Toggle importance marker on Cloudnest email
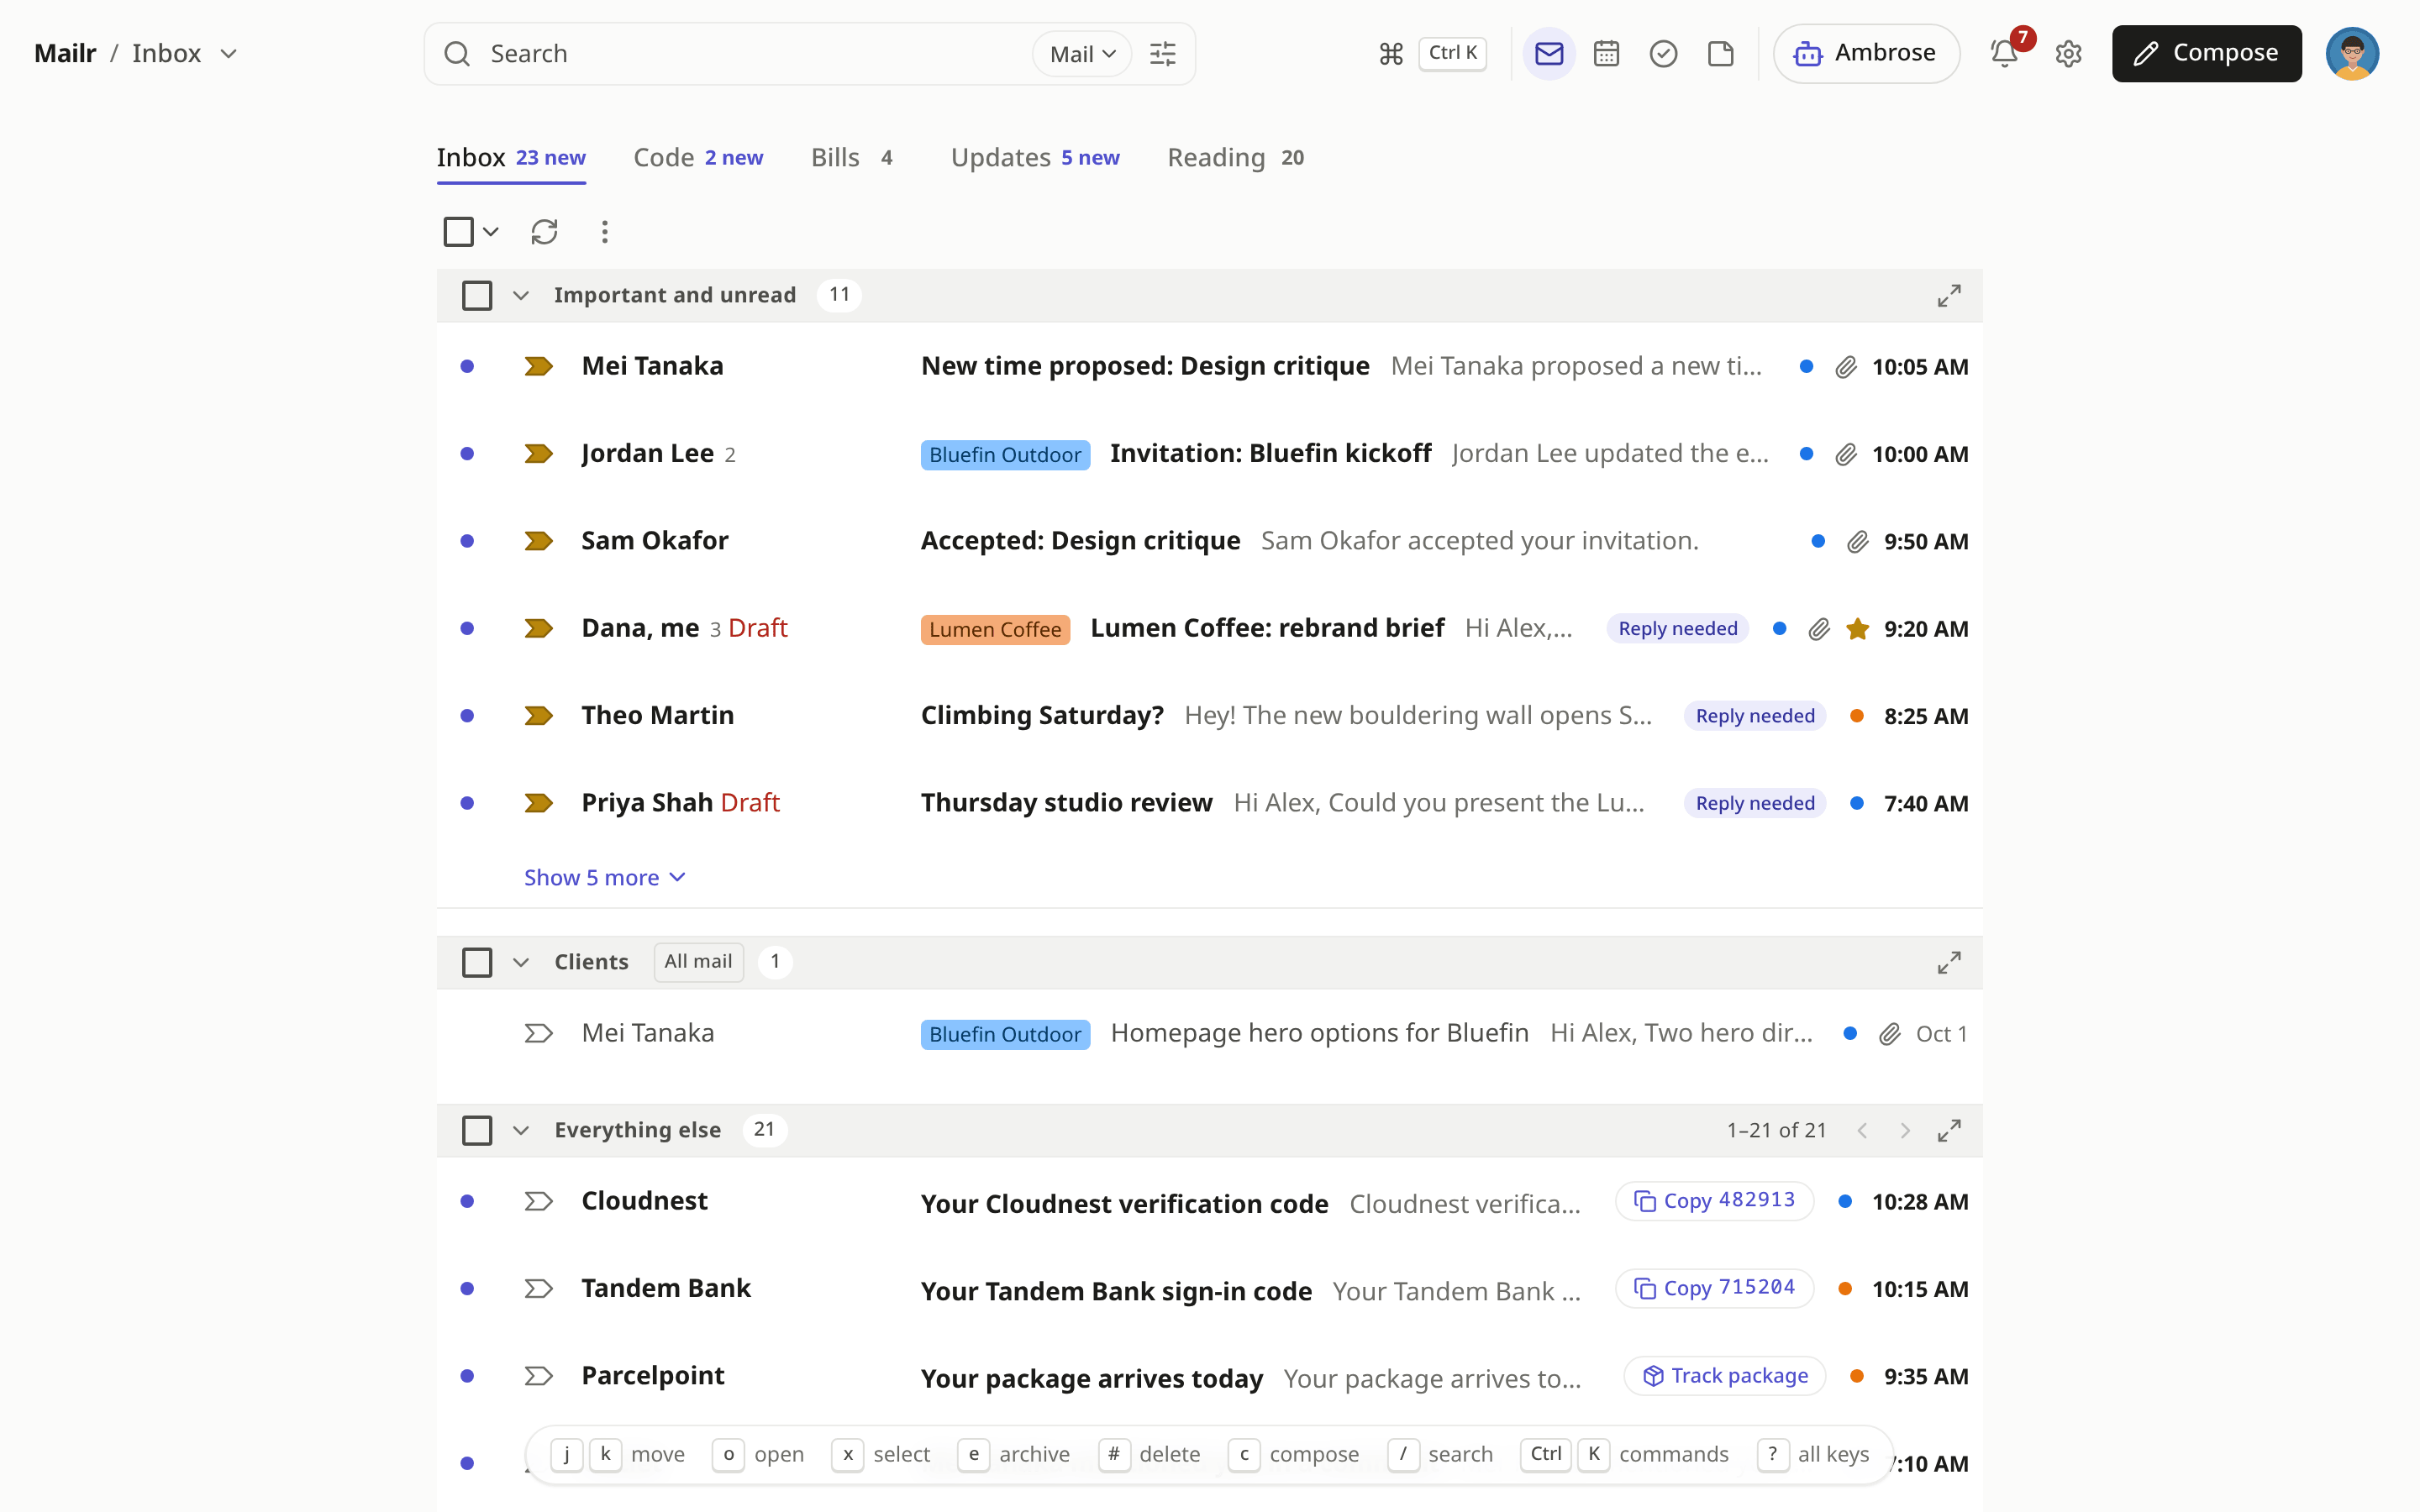 538,1201
